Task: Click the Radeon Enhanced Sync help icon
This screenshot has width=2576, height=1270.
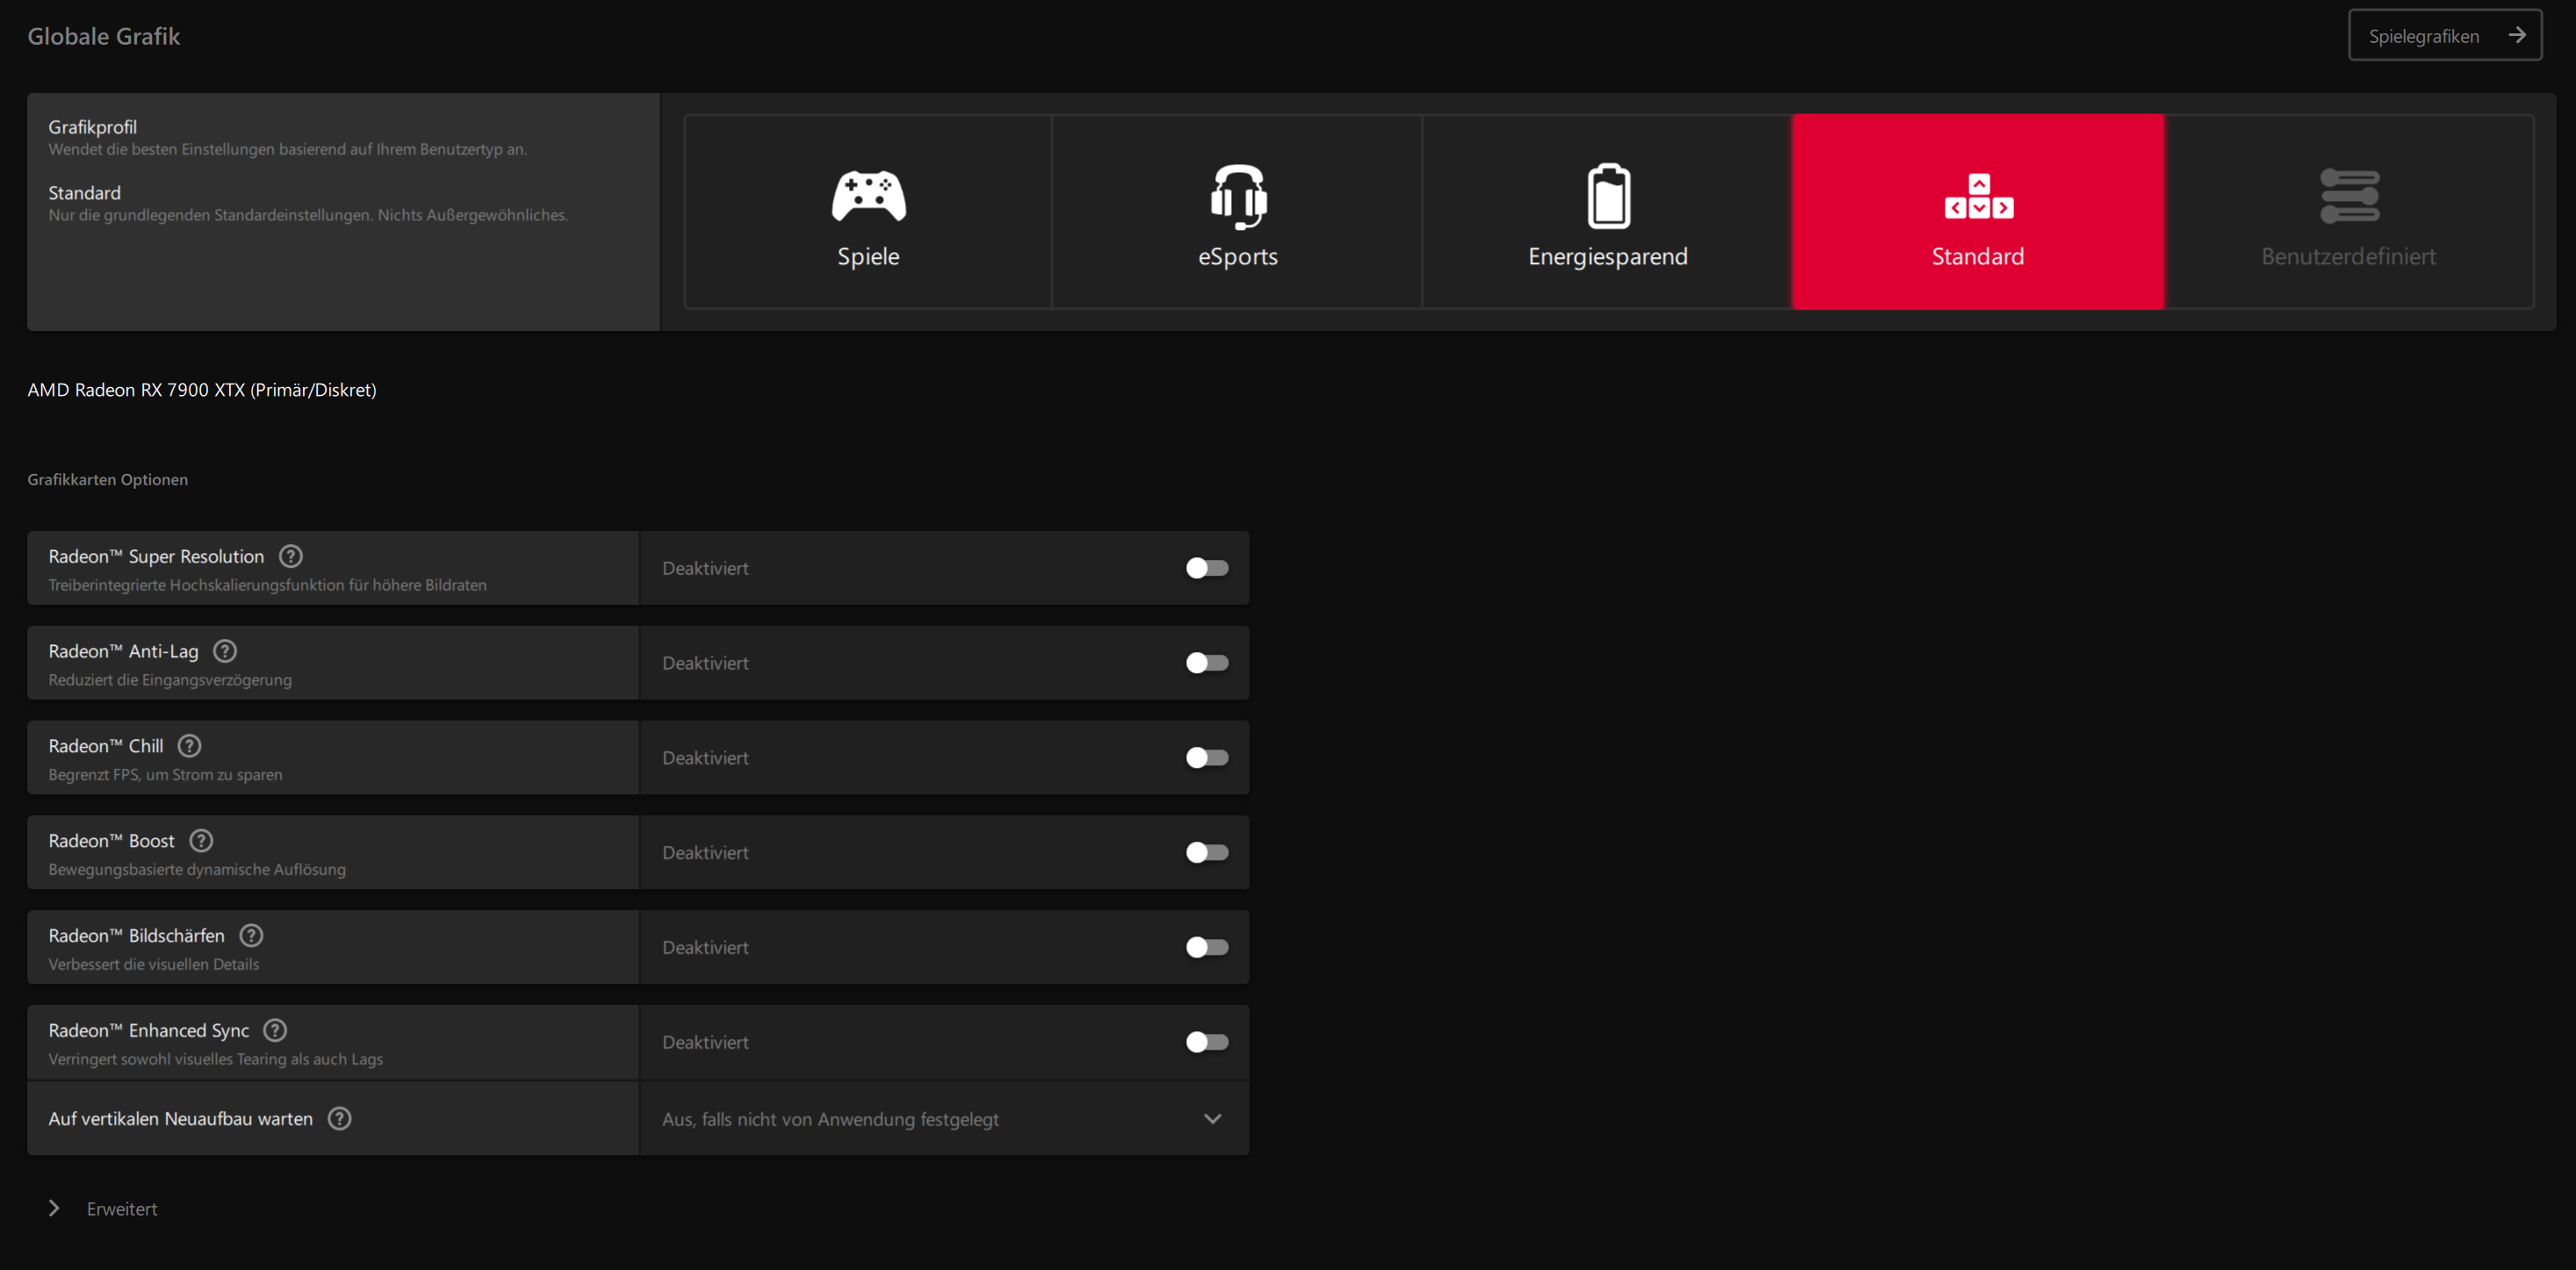Action: [275, 1030]
